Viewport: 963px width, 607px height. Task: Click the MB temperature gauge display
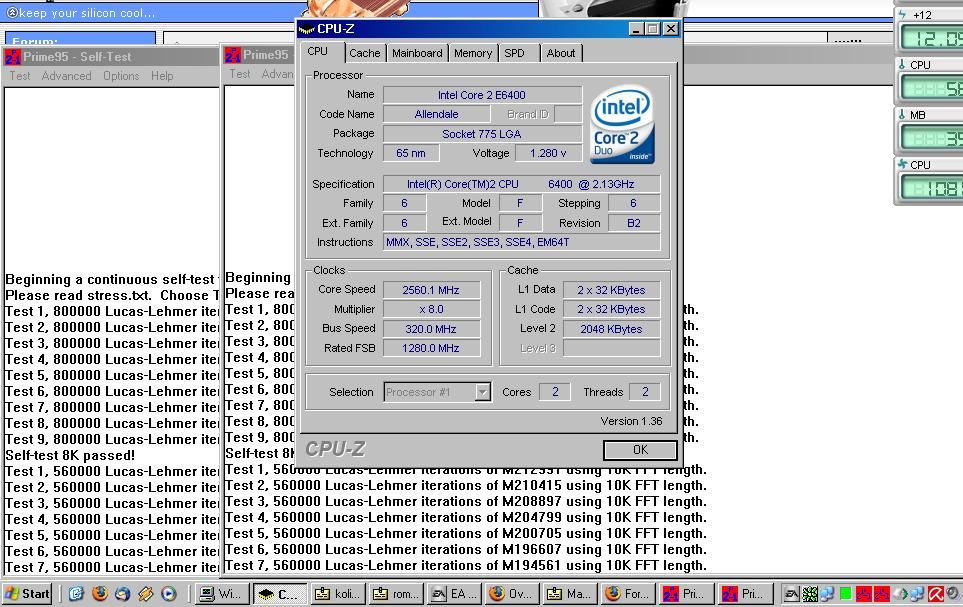(931, 138)
